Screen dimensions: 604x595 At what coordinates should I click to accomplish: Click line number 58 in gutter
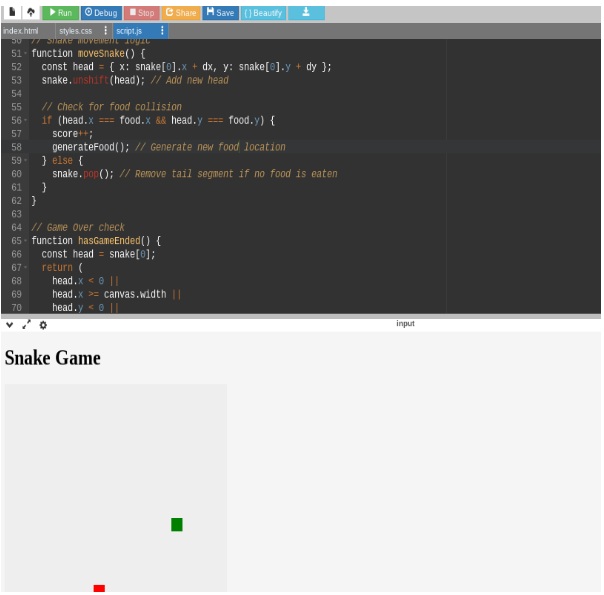pos(16,147)
